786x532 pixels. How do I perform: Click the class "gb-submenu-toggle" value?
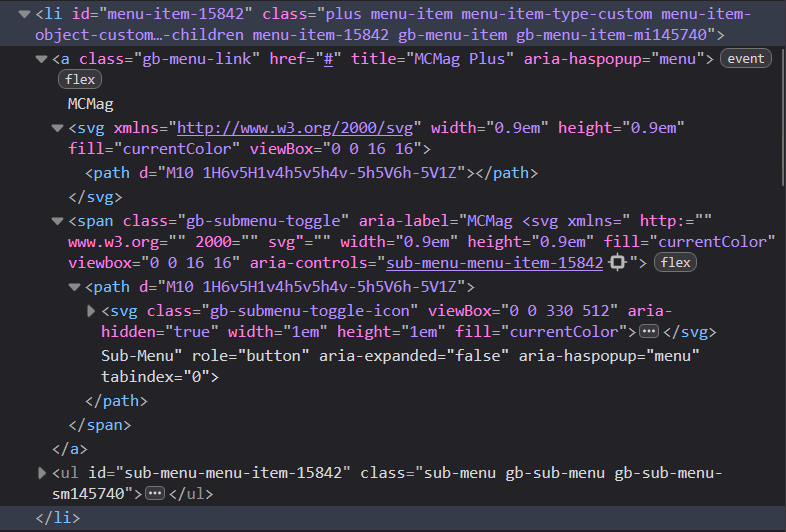[263, 221]
